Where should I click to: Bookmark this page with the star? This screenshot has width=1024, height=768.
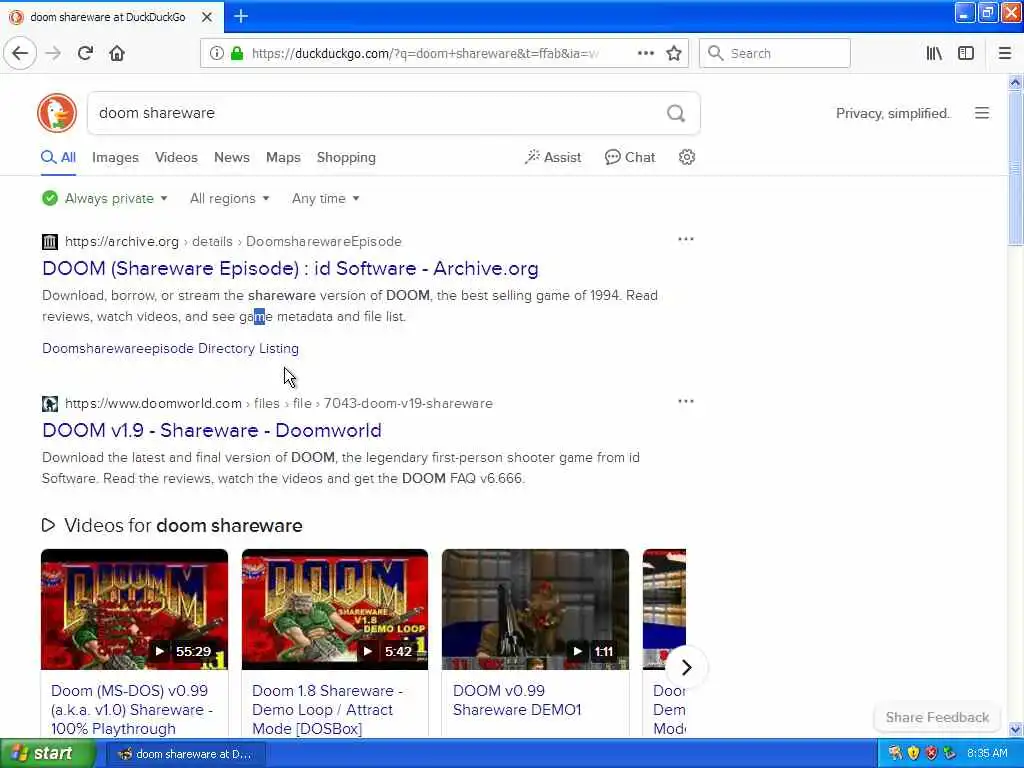[x=674, y=54]
